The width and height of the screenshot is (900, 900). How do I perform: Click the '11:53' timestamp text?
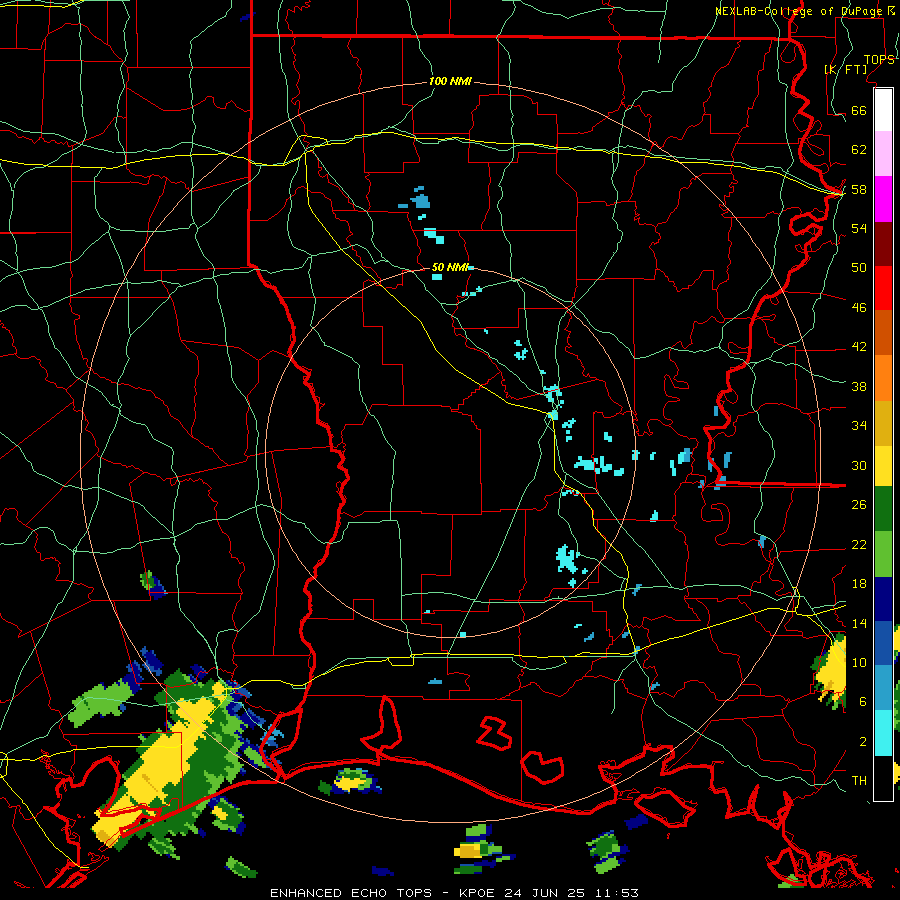[615, 893]
